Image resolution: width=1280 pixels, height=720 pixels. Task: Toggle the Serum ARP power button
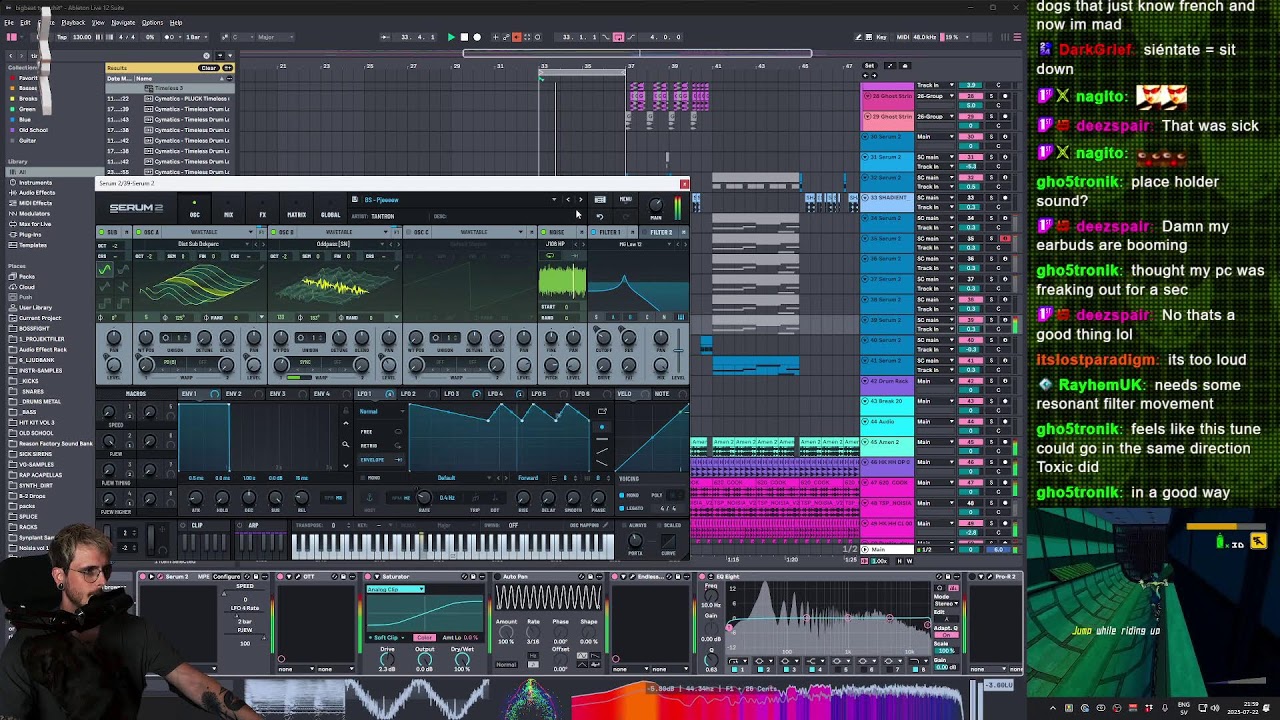240,525
